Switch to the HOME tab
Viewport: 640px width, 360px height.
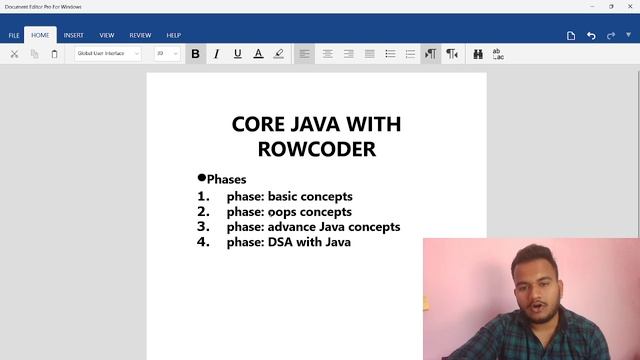pyautogui.click(x=40, y=35)
